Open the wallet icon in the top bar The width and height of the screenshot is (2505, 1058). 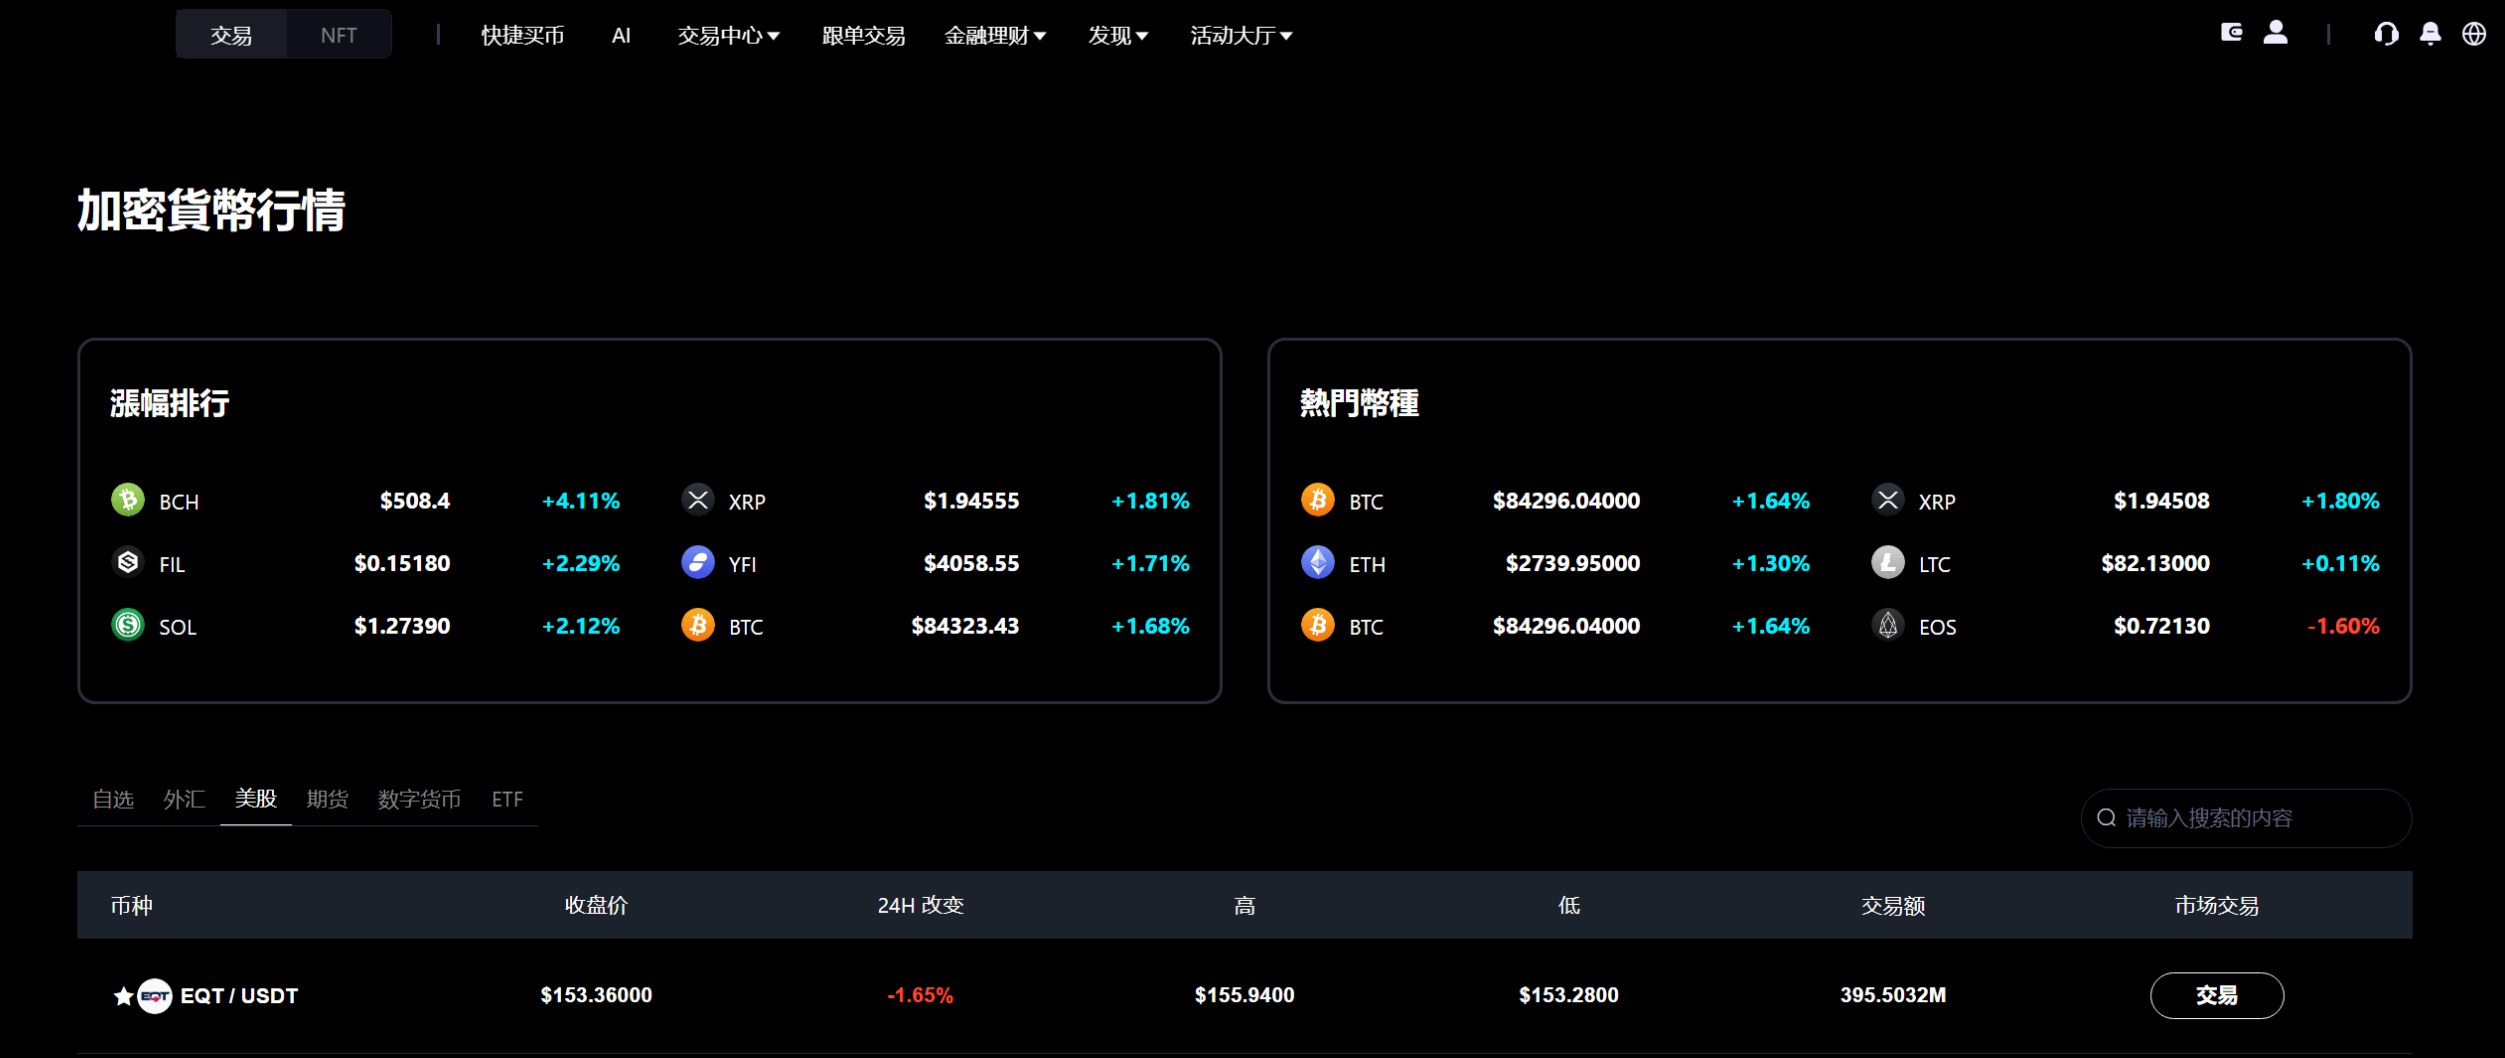[x=2232, y=33]
